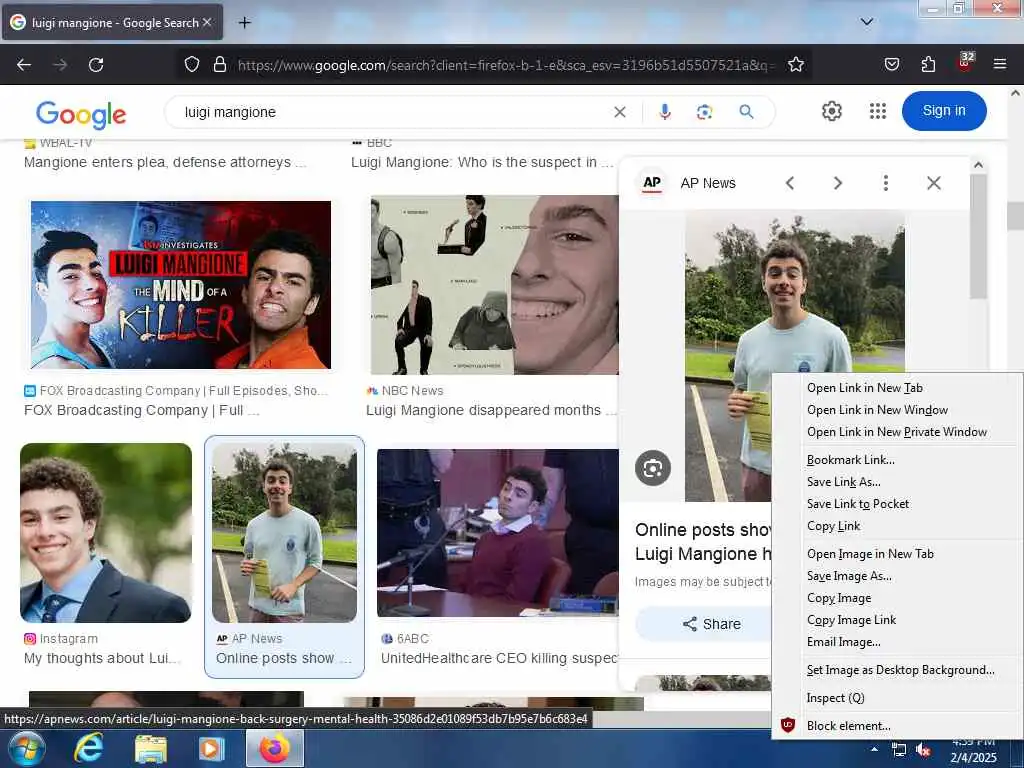The width and height of the screenshot is (1024, 768).
Task: Close the AP News image preview
Action: tap(934, 184)
